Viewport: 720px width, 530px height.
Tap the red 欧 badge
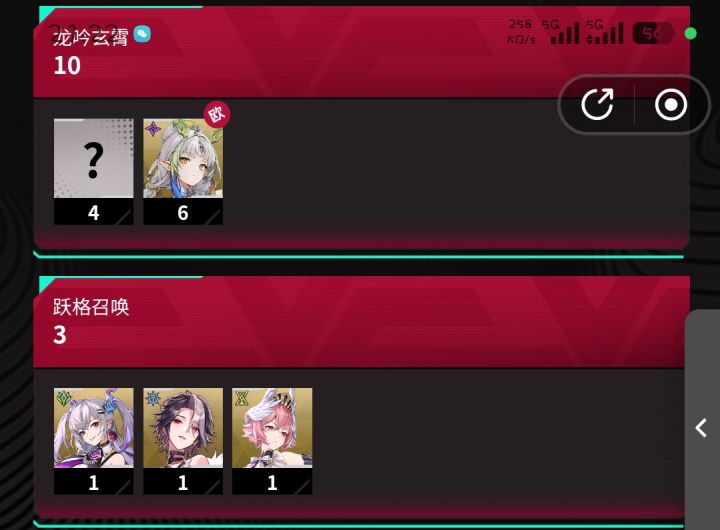217,114
